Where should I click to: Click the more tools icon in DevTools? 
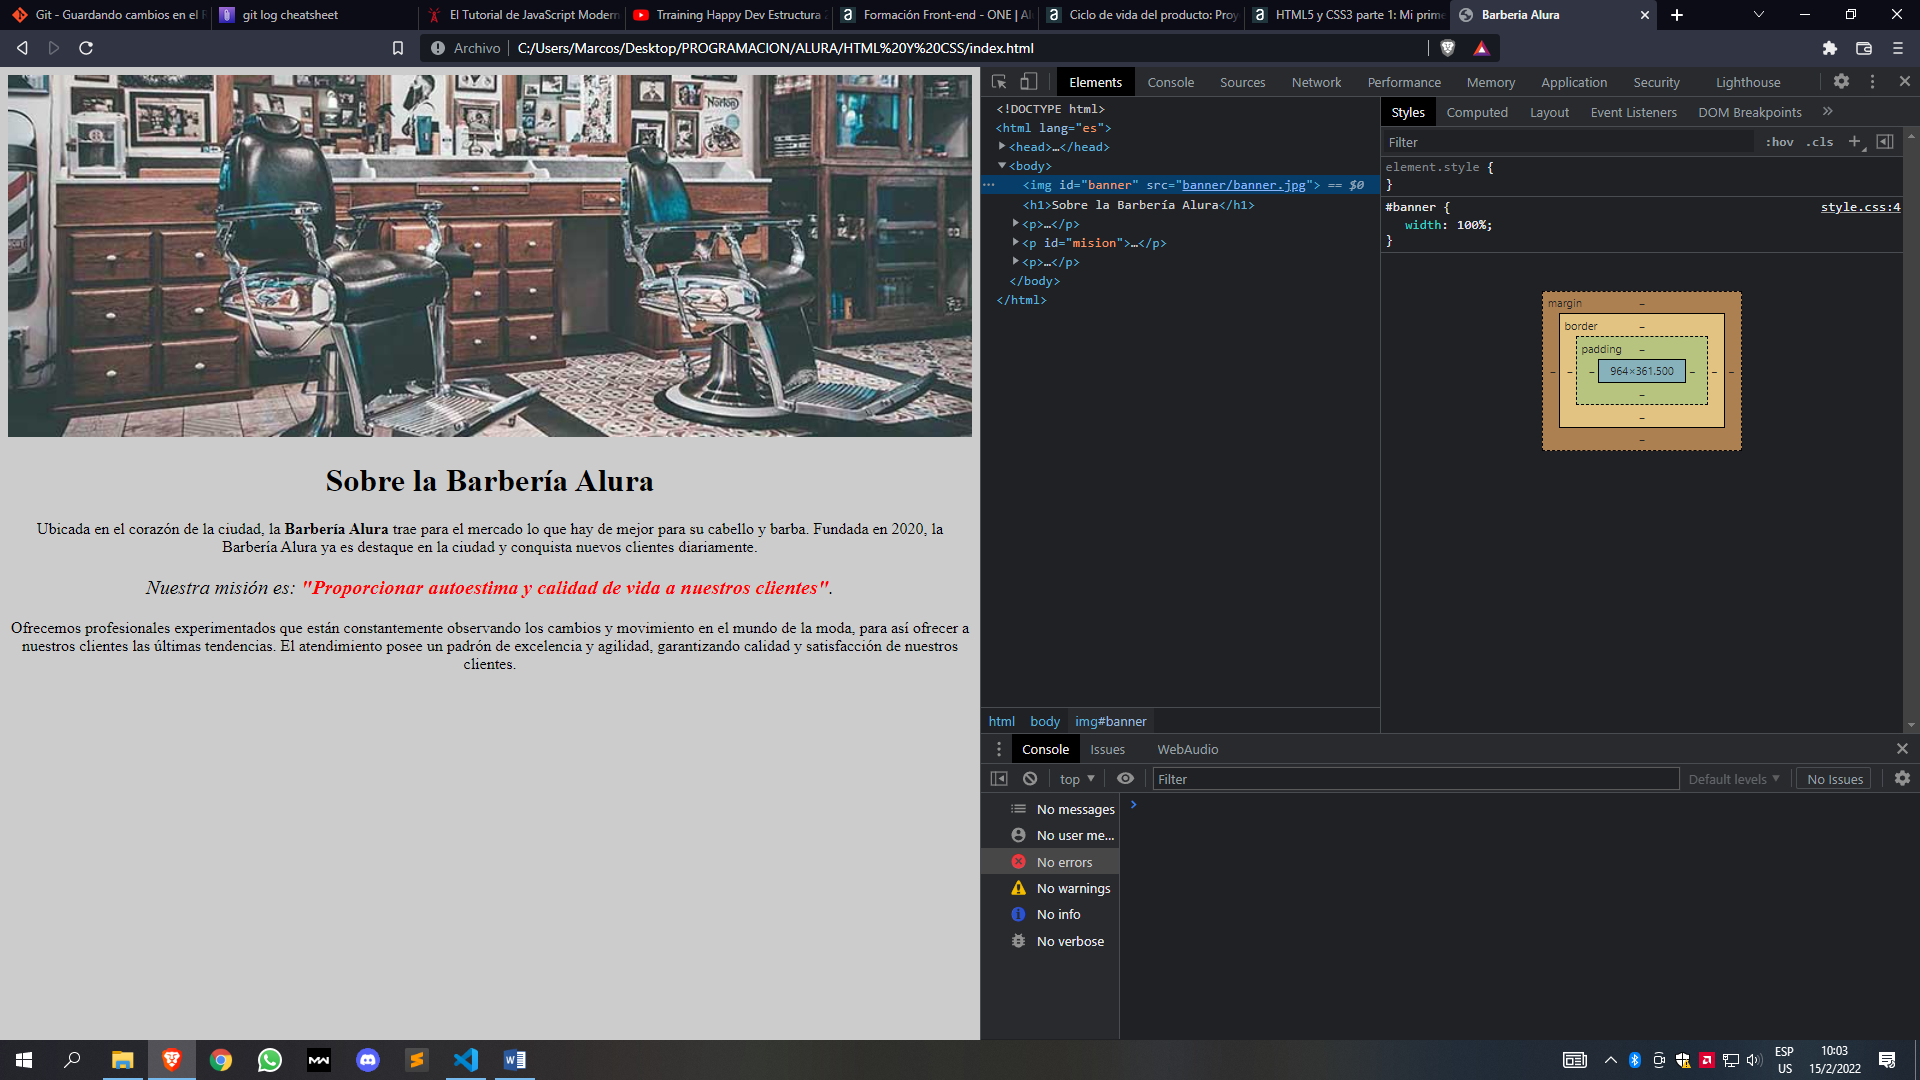pyautogui.click(x=1873, y=82)
